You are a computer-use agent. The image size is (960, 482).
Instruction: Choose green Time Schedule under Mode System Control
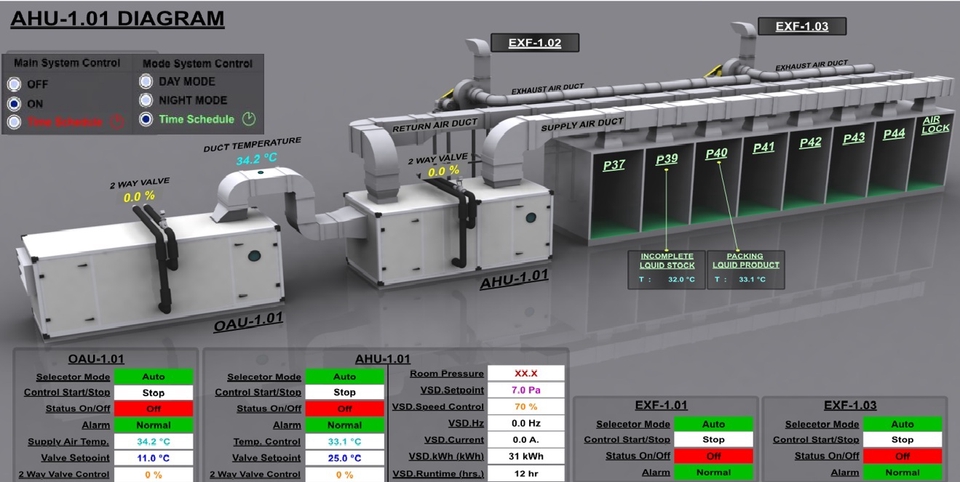(x=146, y=119)
